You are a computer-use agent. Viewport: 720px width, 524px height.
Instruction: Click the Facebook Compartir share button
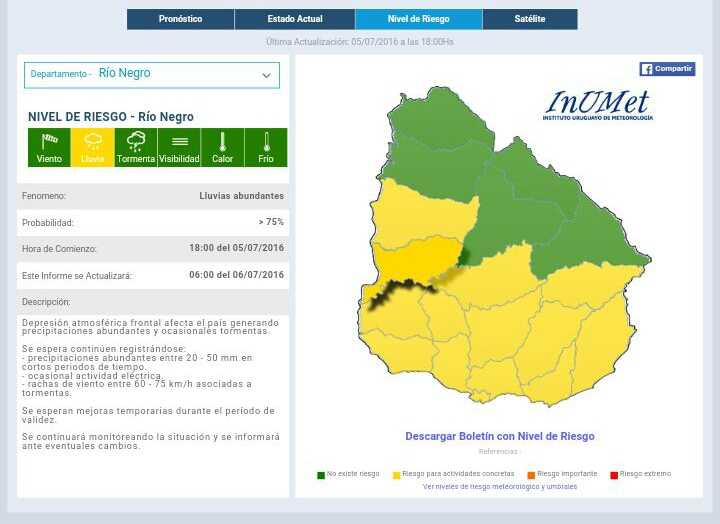(x=667, y=69)
